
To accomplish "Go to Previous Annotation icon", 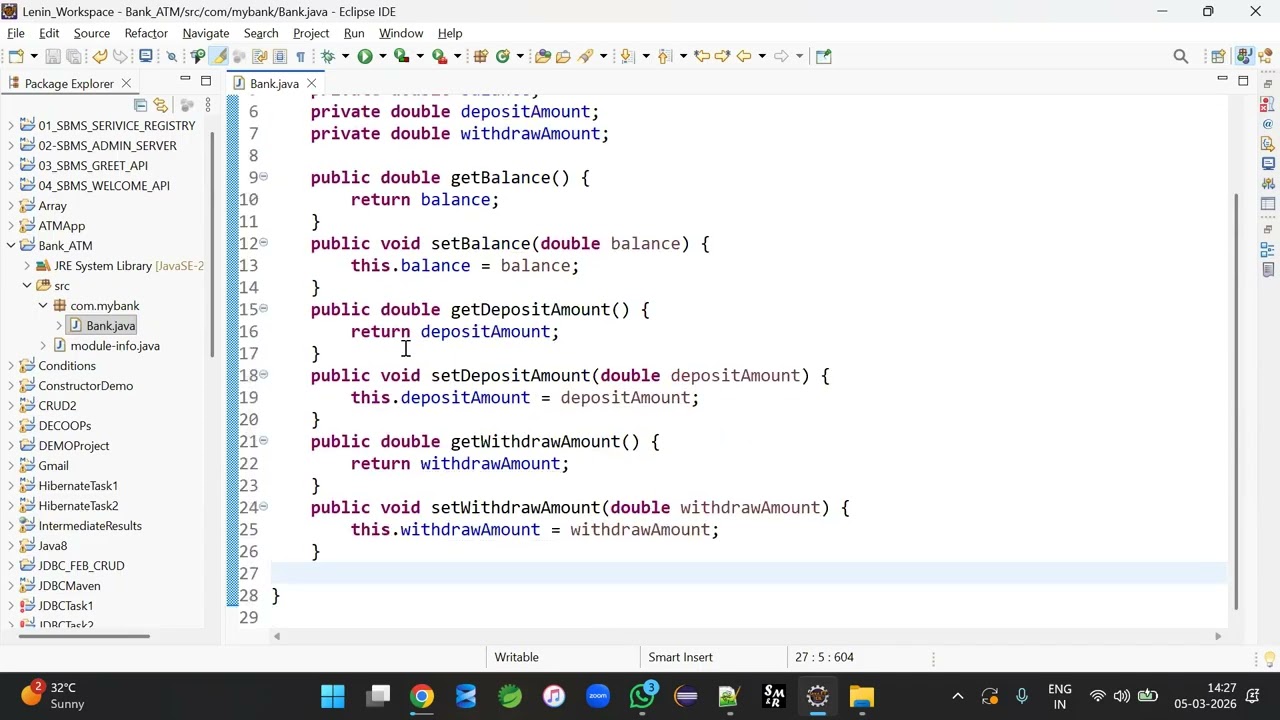I will (x=664, y=56).
